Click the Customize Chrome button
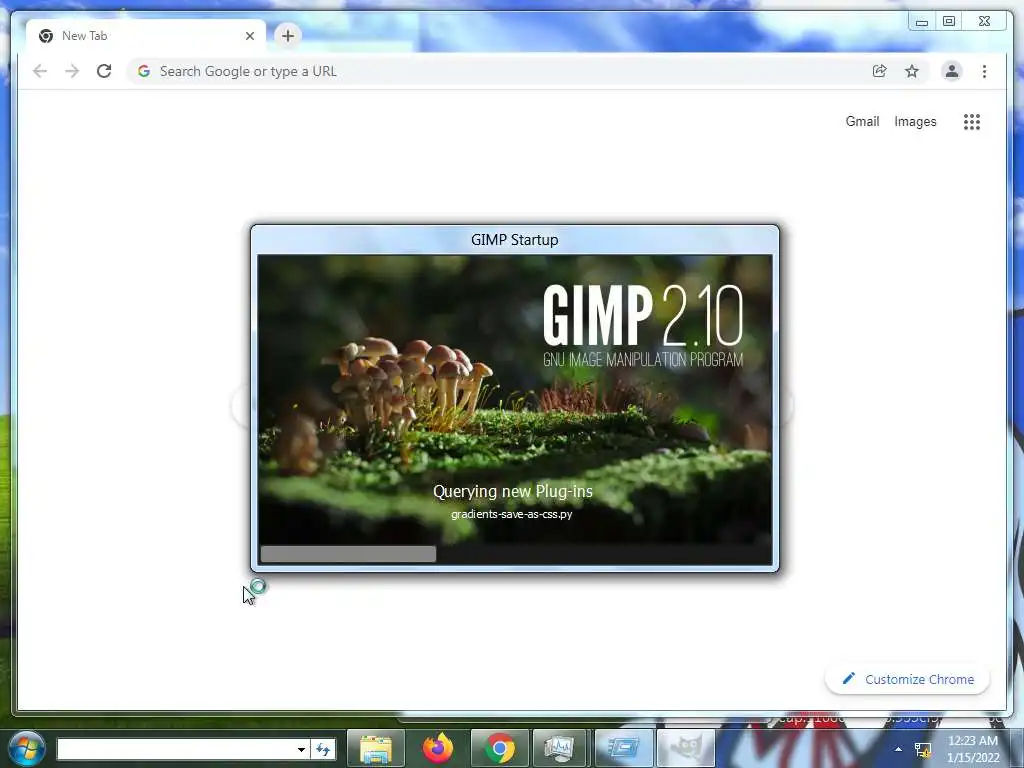This screenshot has width=1024, height=768. click(x=907, y=679)
